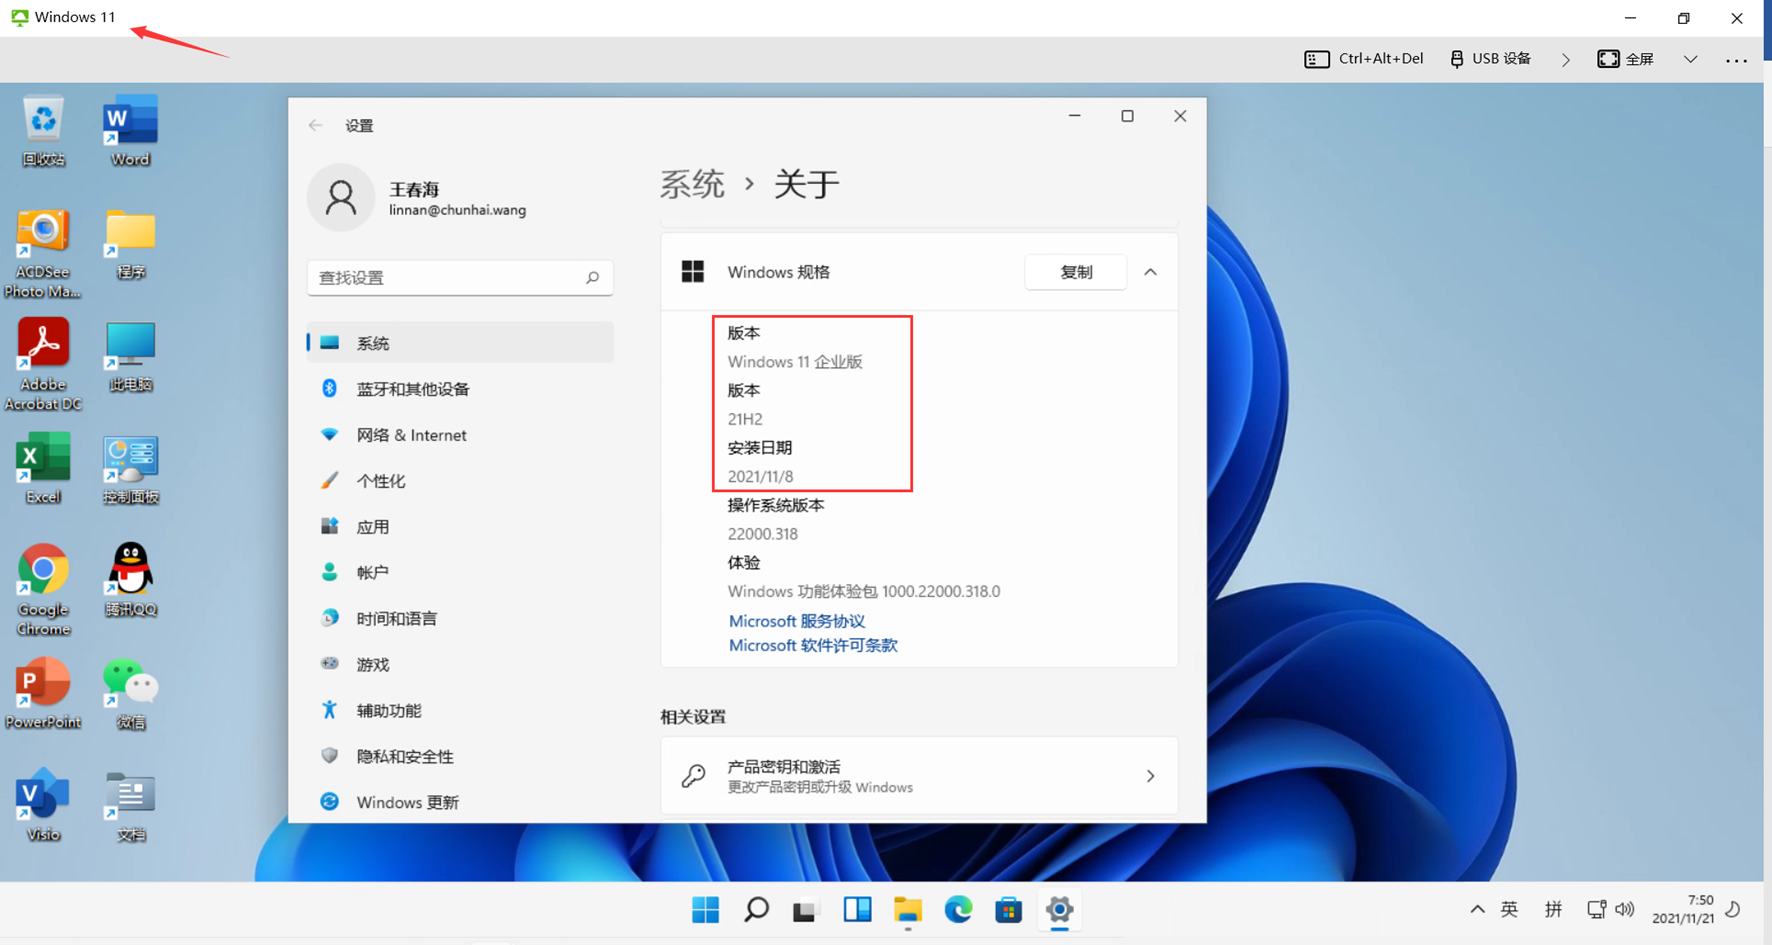Open 蓝牙和其他设备 settings

pyautogui.click(x=460, y=389)
